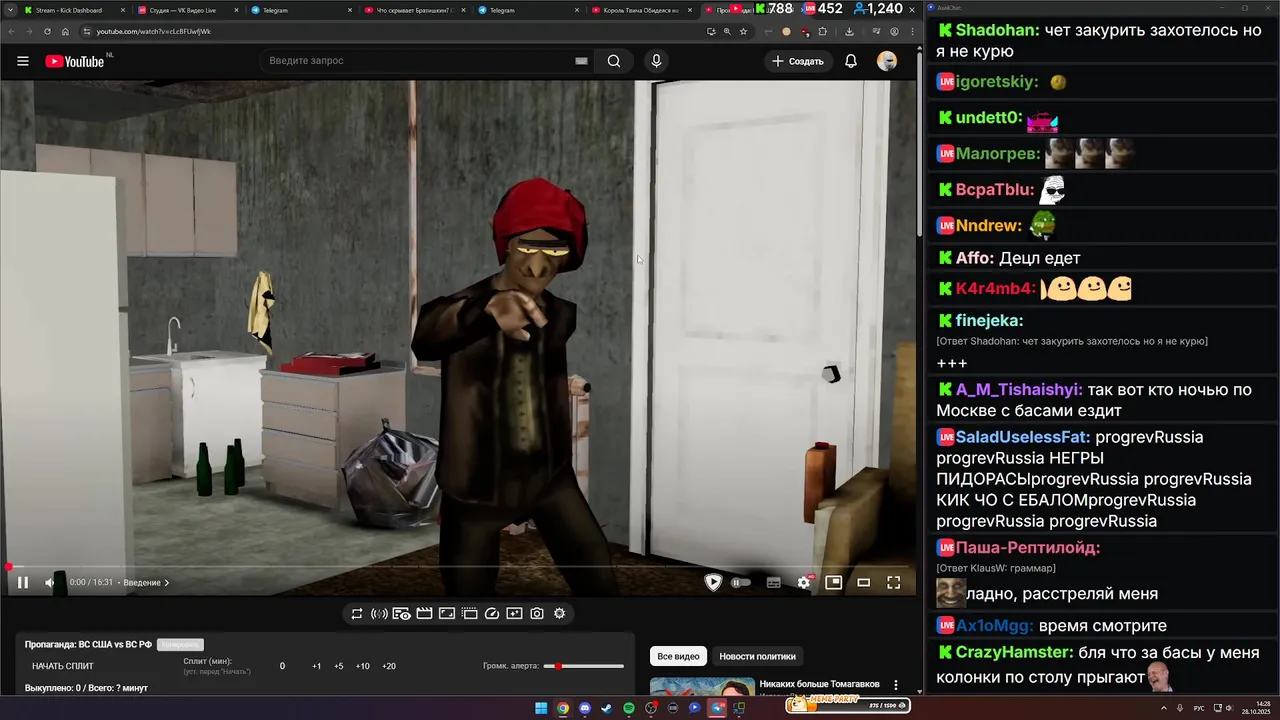Screen dimensions: 1280x720
Task: Click the Shadohan username in chat
Action: tap(997, 30)
